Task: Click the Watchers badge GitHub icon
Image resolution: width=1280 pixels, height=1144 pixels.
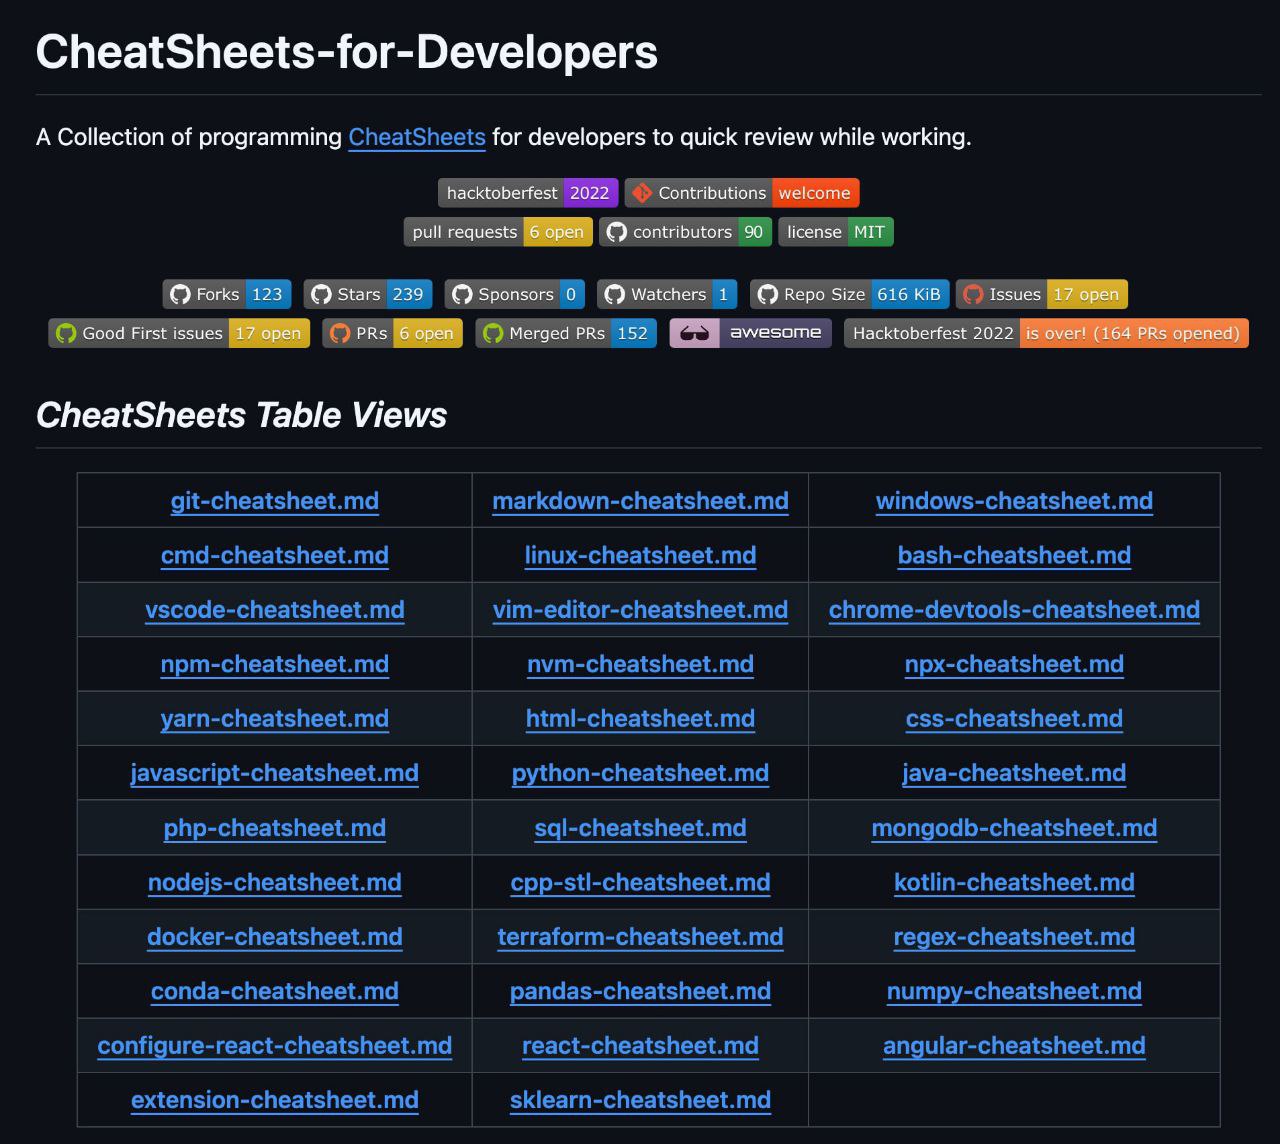Action: click(615, 294)
